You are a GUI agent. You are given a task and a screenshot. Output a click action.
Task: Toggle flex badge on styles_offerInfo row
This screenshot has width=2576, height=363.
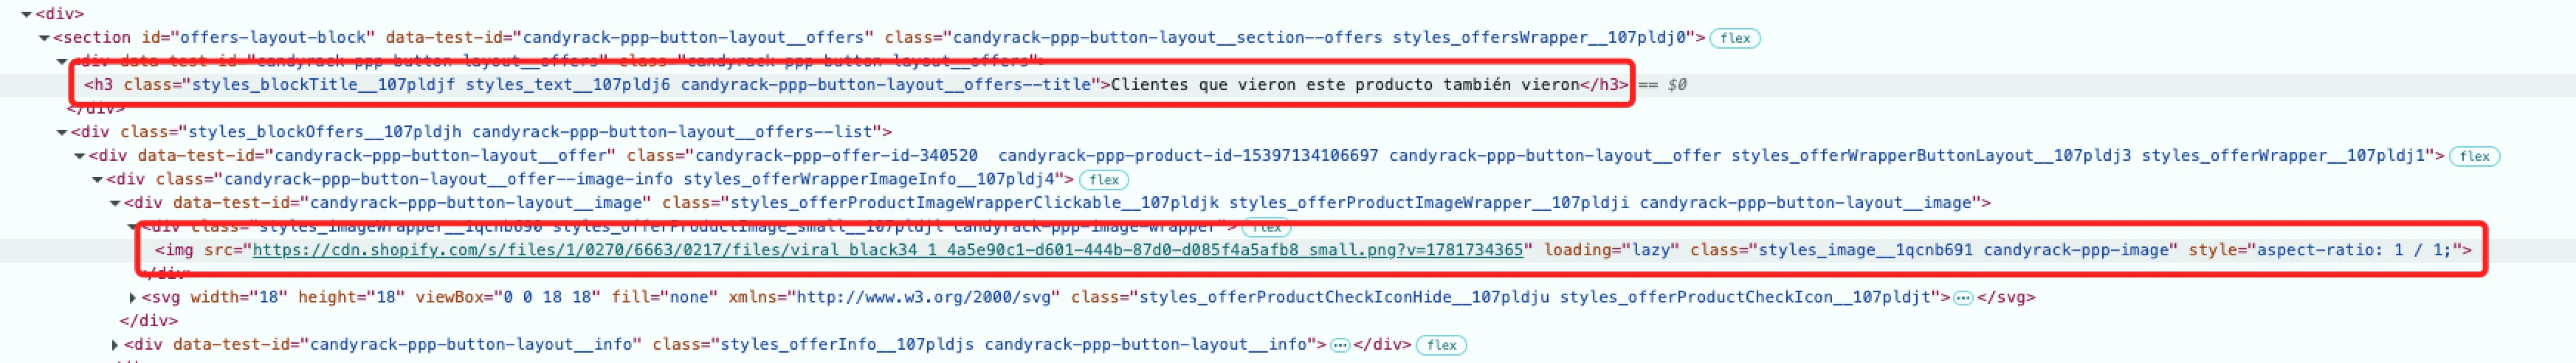(1441, 345)
